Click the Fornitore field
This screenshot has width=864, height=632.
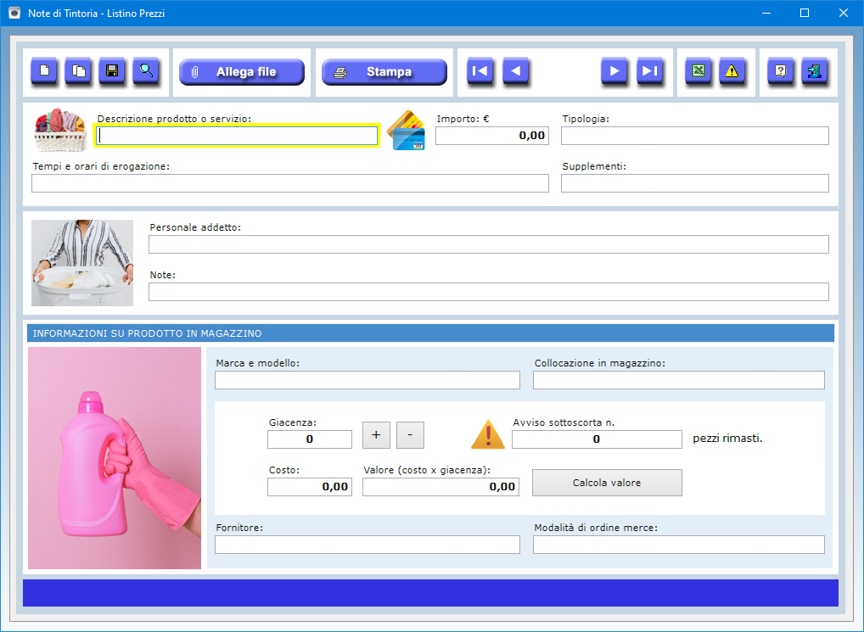(367, 544)
